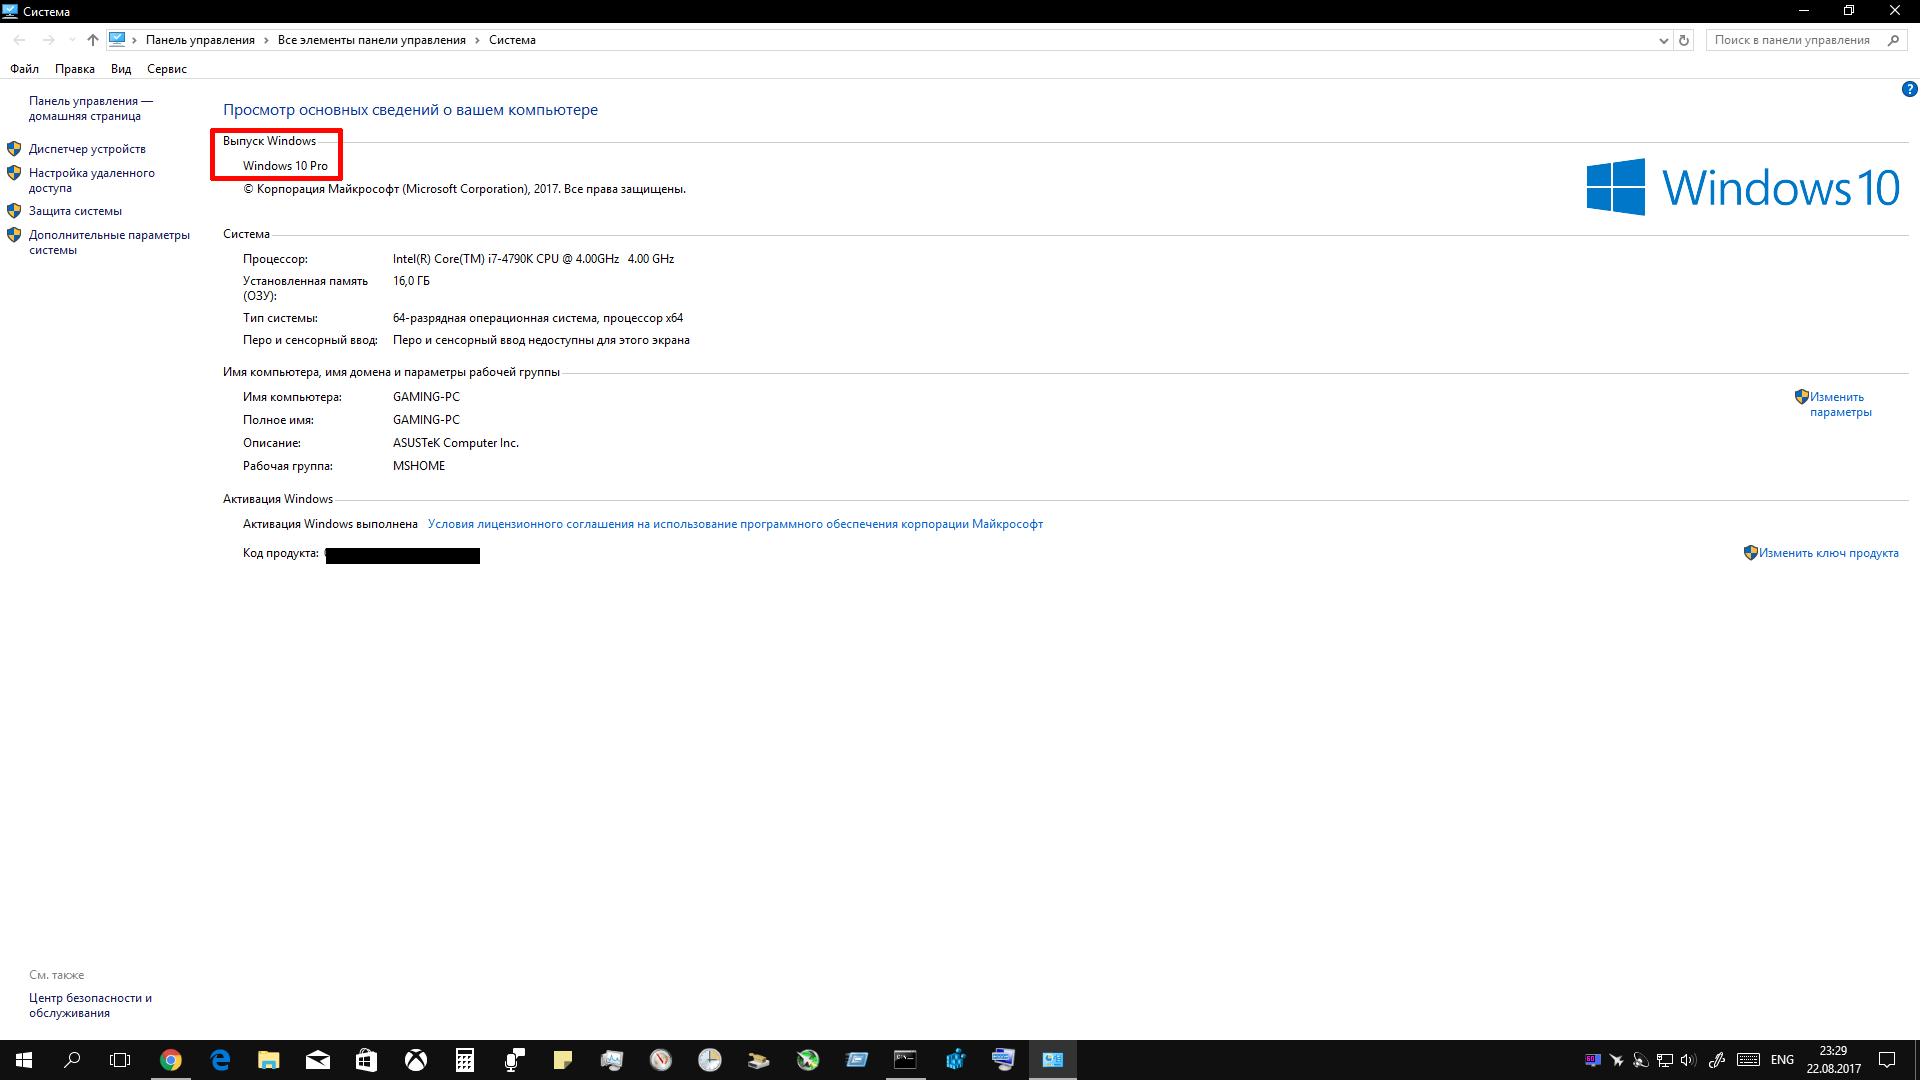Click the refresh icon next to the address bar
The image size is (1920, 1080).
point(1684,41)
